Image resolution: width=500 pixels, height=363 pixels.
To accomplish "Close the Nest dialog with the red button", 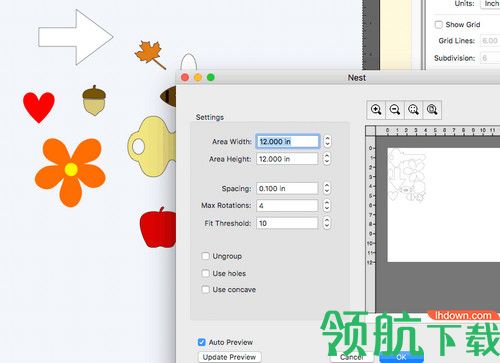I will [185, 77].
